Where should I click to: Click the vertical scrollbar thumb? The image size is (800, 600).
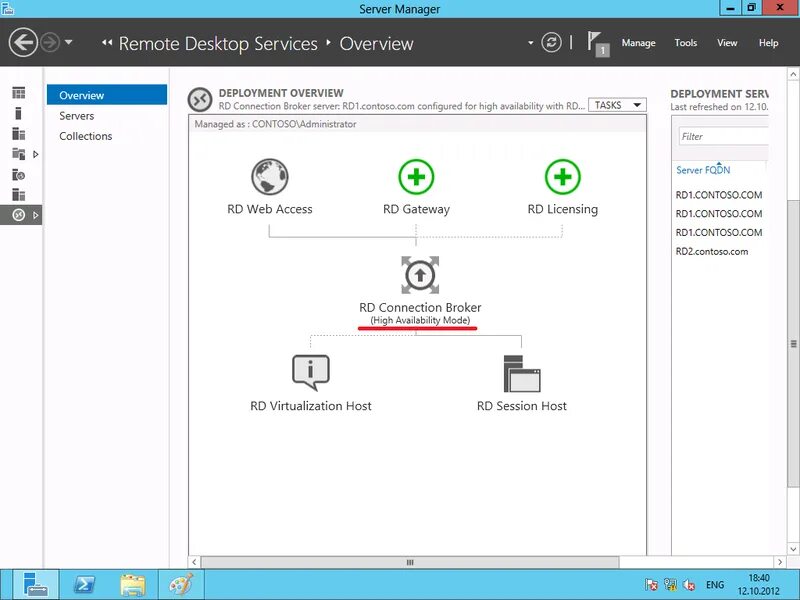793,344
